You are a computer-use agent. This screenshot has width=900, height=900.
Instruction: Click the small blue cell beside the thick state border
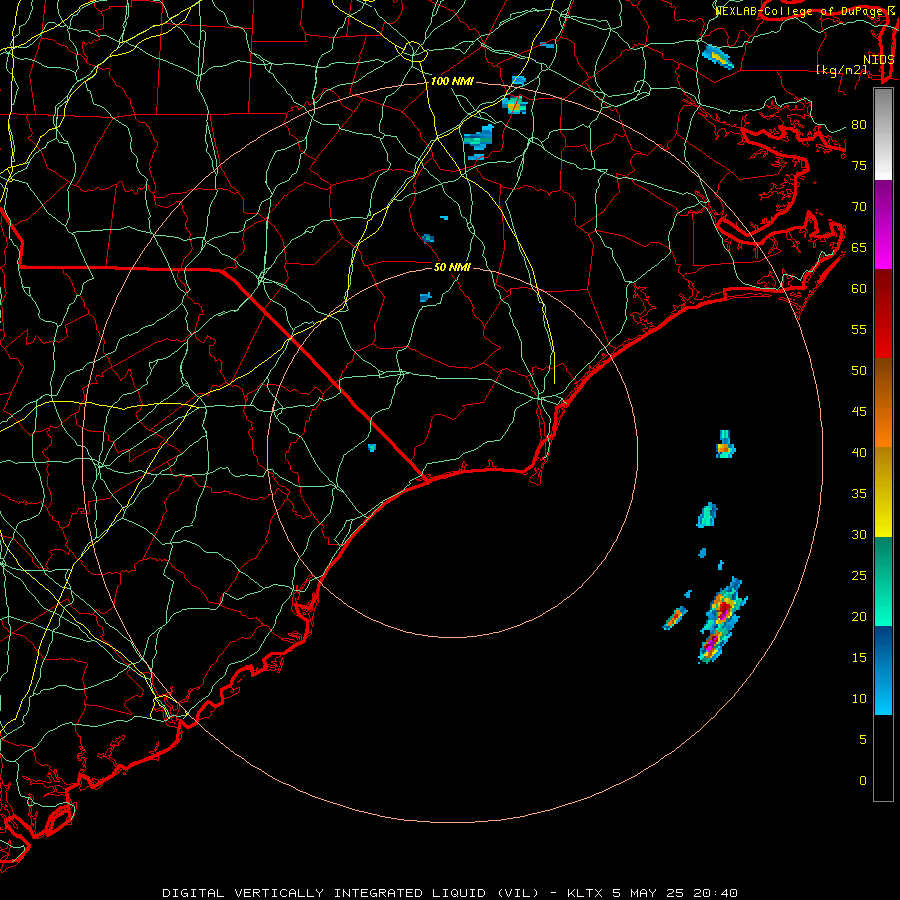(372, 447)
